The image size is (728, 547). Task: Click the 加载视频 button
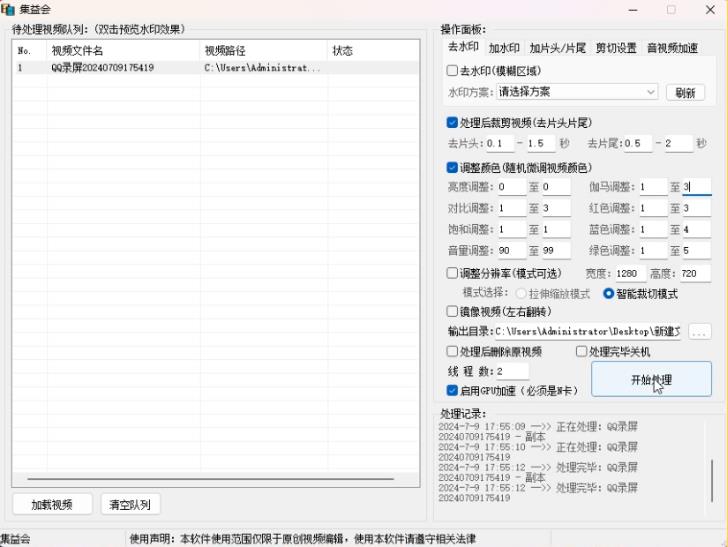pyautogui.click(x=52, y=505)
